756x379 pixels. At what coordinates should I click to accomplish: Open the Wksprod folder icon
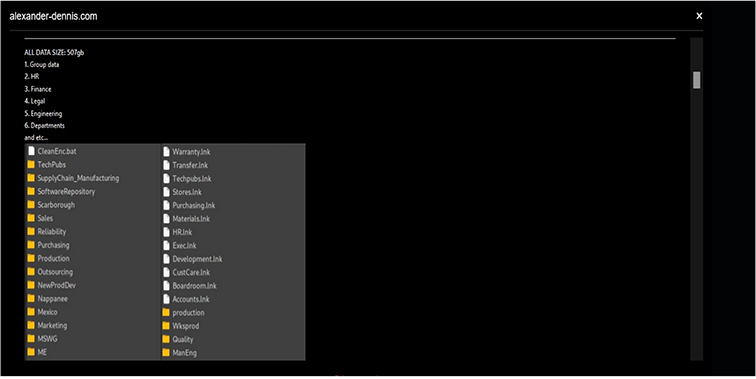pos(166,326)
